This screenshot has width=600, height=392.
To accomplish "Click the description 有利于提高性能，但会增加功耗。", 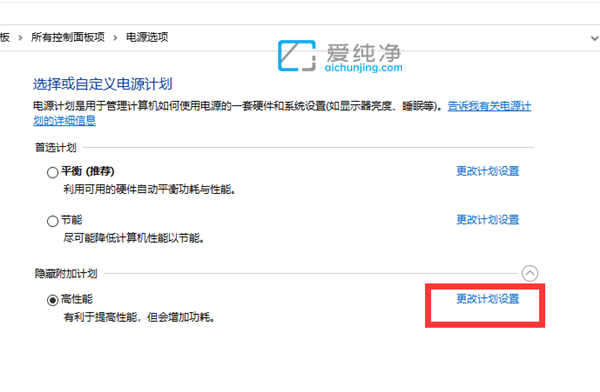I will tap(139, 317).
